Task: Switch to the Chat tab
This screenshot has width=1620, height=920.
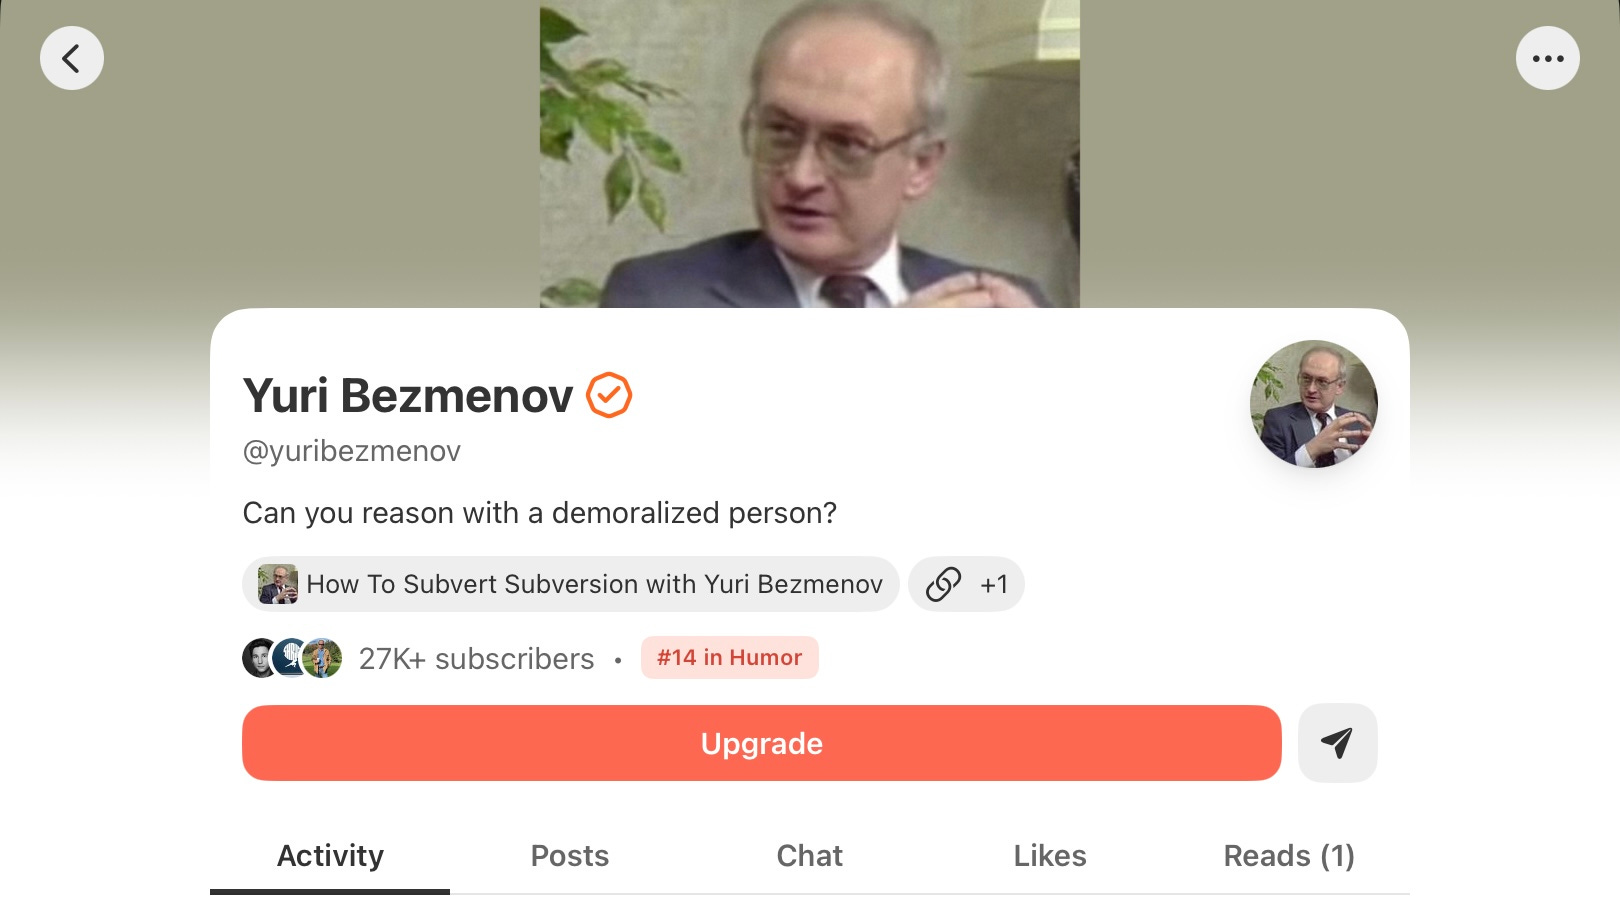Action: [x=810, y=856]
